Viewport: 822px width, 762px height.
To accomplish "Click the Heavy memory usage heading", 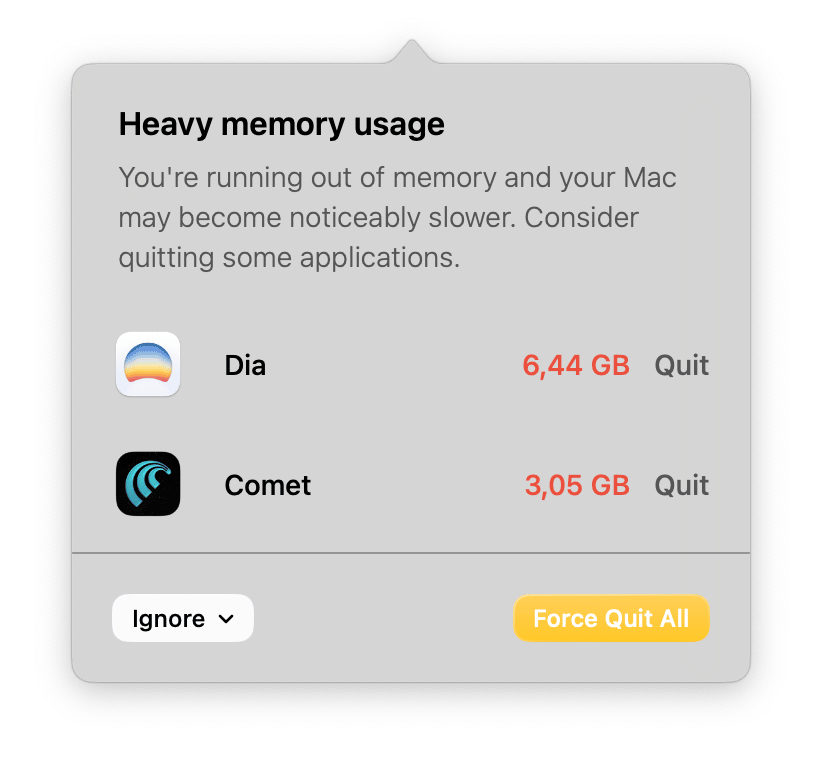I will [x=282, y=125].
